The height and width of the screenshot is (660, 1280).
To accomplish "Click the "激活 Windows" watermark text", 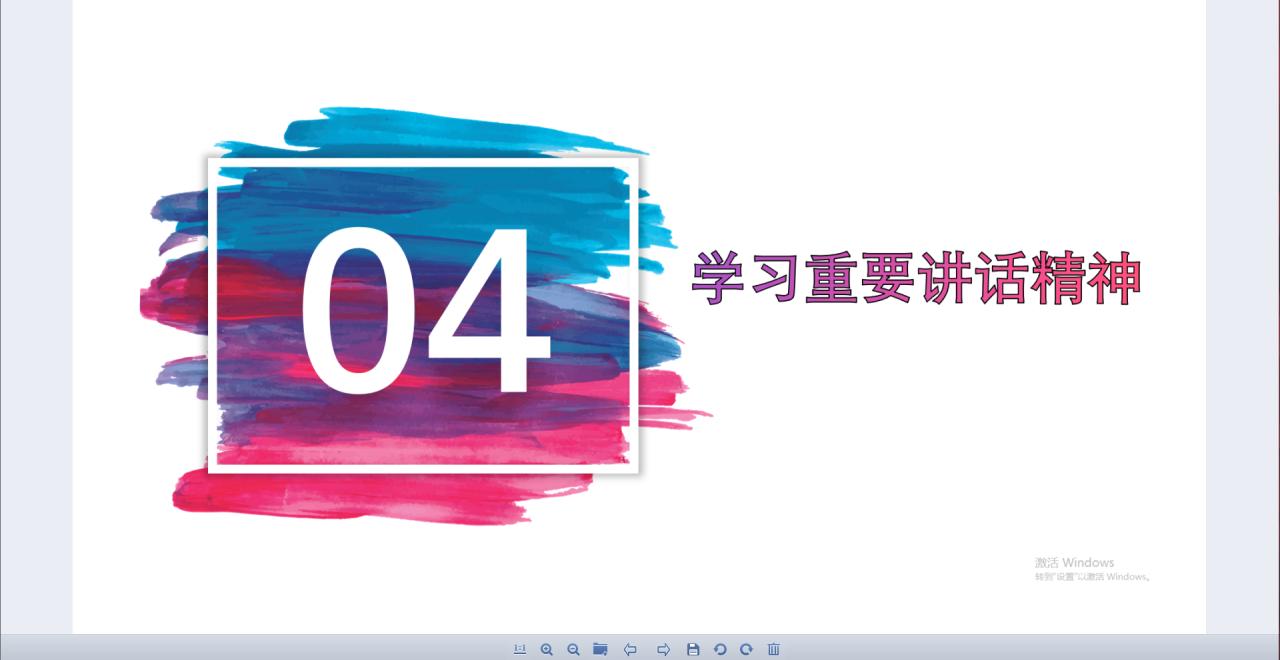I will click(1074, 562).
